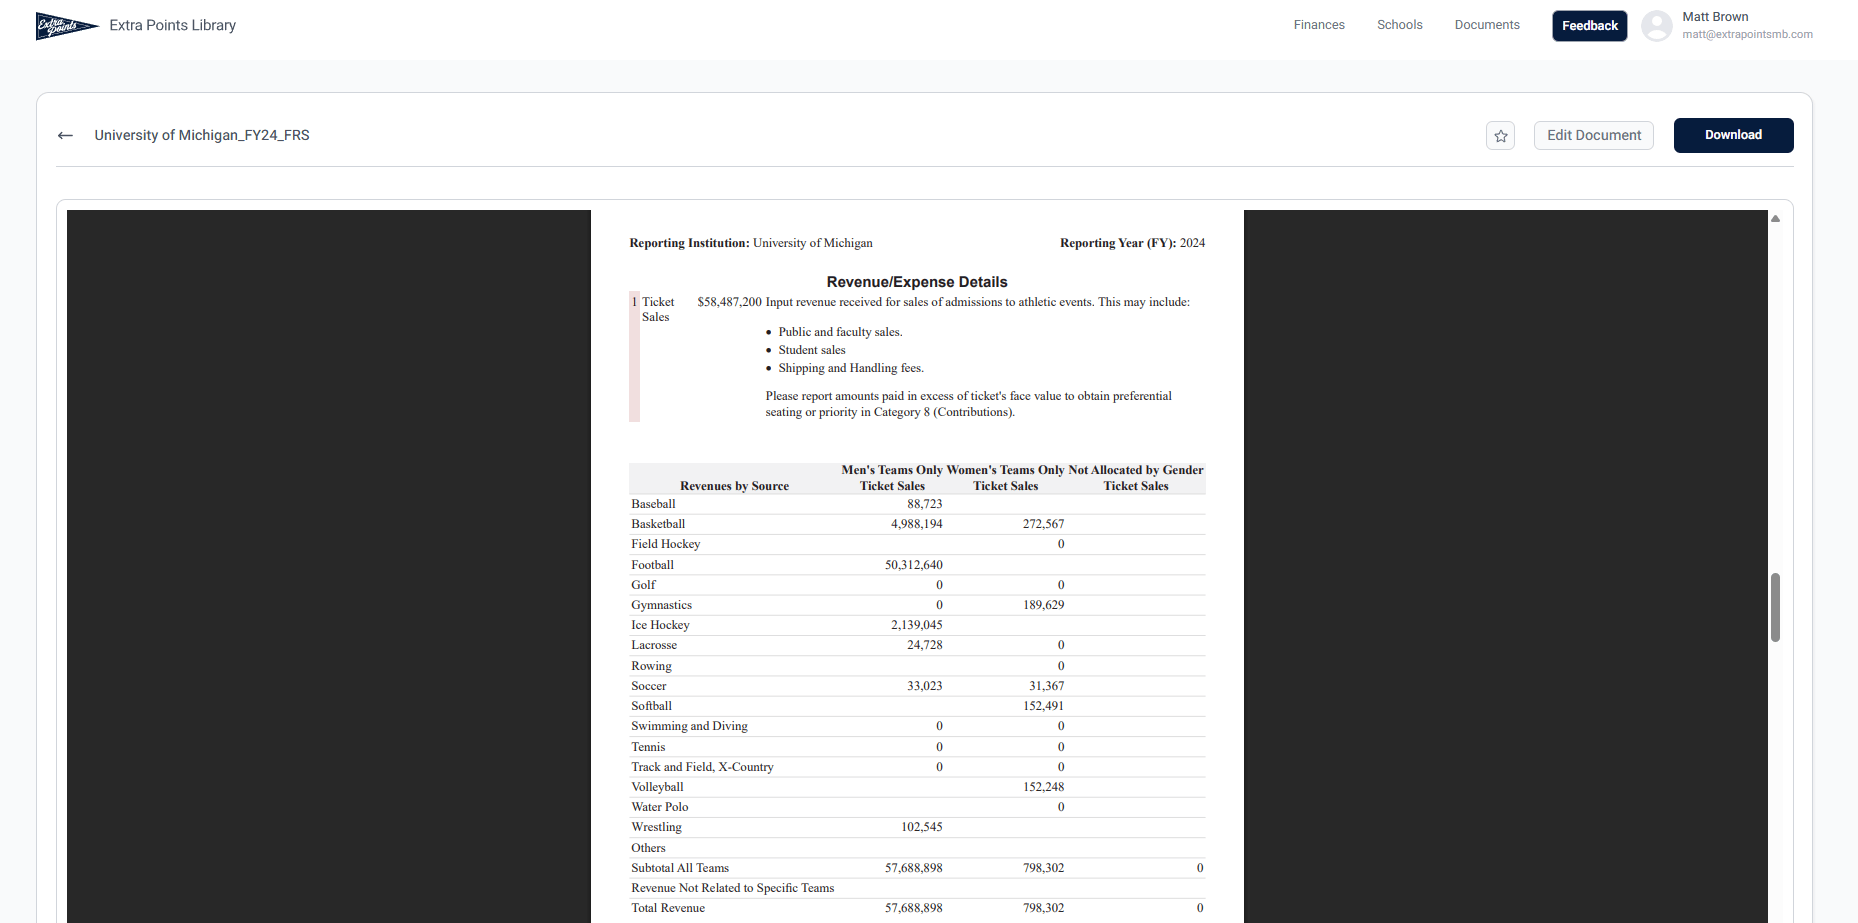Click the Revenue/Expense Details heading
This screenshot has height=923, width=1858.
(x=917, y=282)
